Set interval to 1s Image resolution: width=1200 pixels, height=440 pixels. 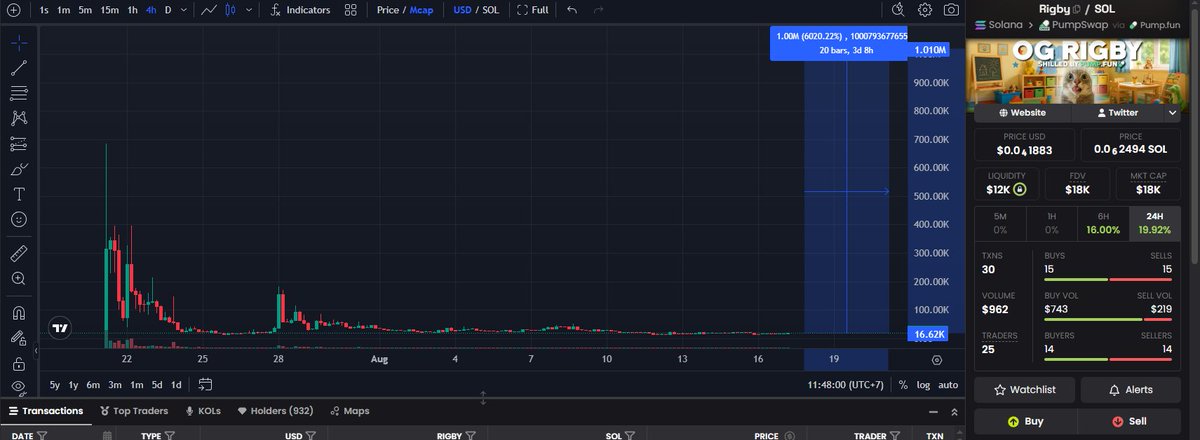[44, 10]
